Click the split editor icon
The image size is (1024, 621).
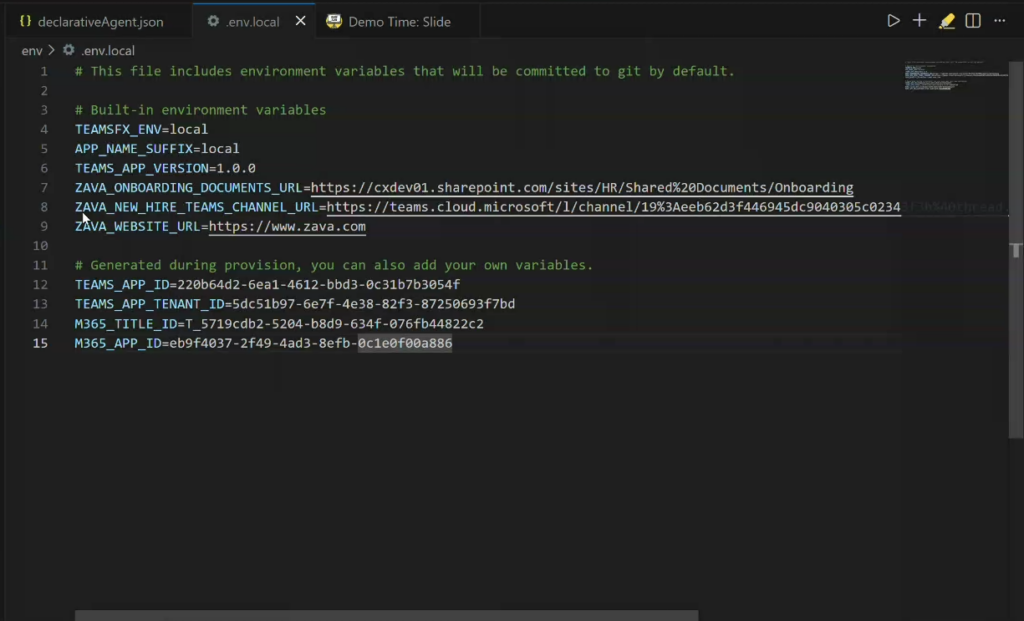point(973,21)
